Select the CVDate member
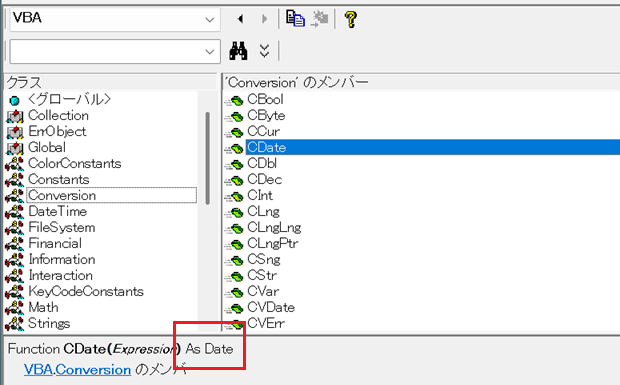The image size is (620, 385). pyautogui.click(x=271, y=307)
